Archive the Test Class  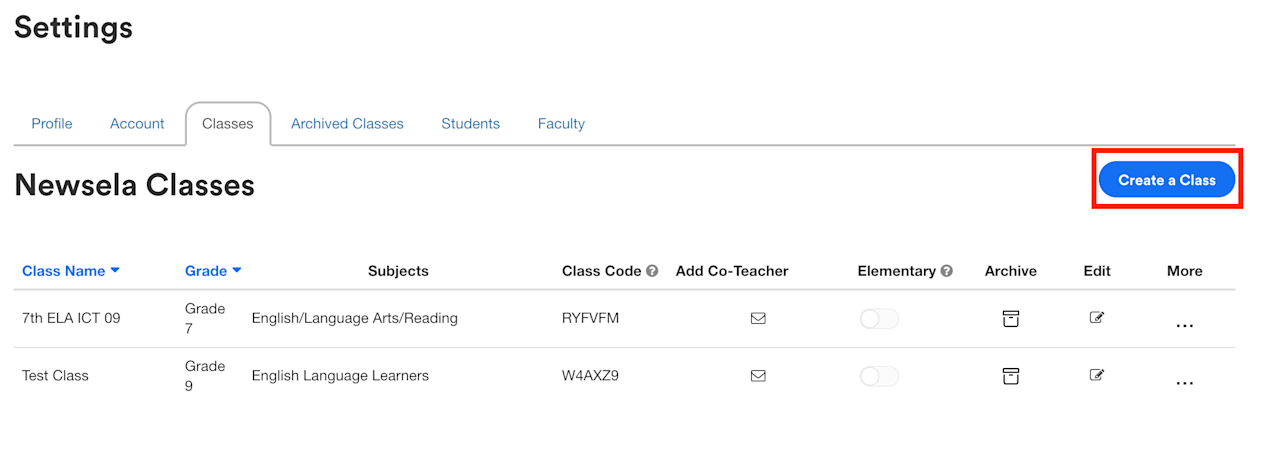click(1011, 376)
